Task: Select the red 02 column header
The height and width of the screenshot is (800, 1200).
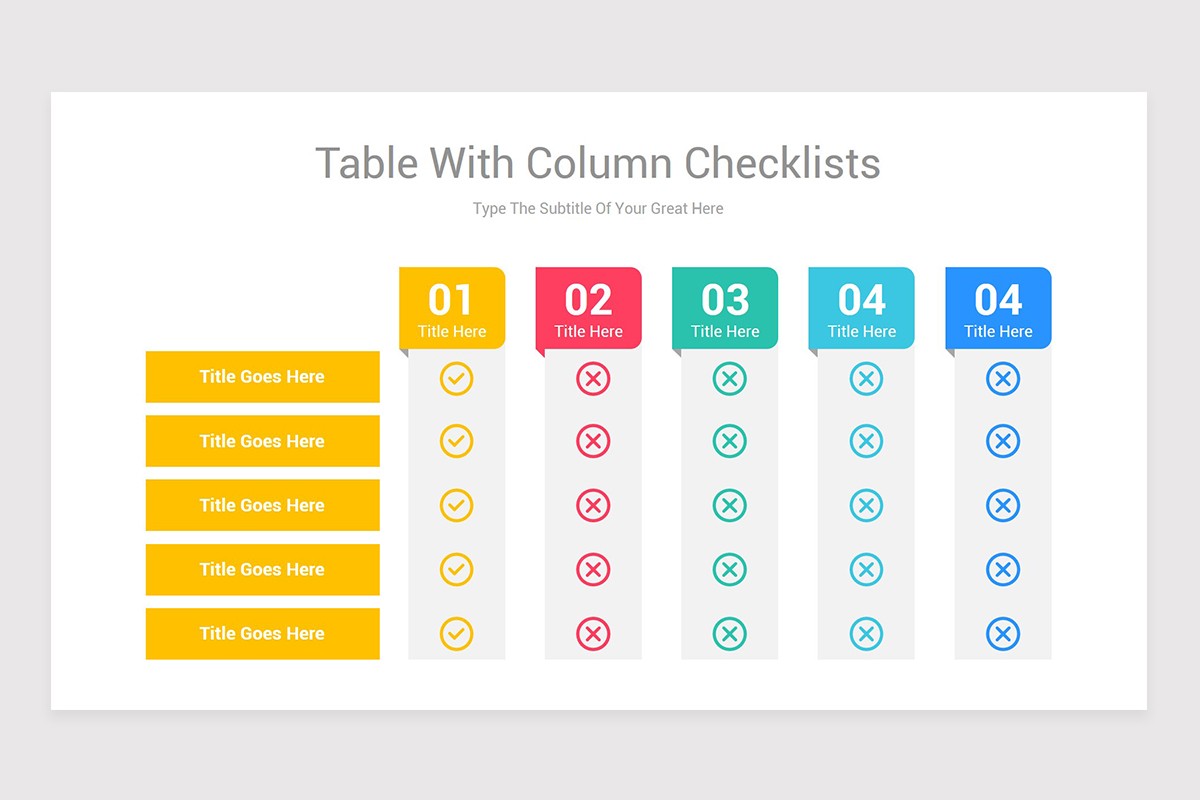Action: click(x=588, y=308)
